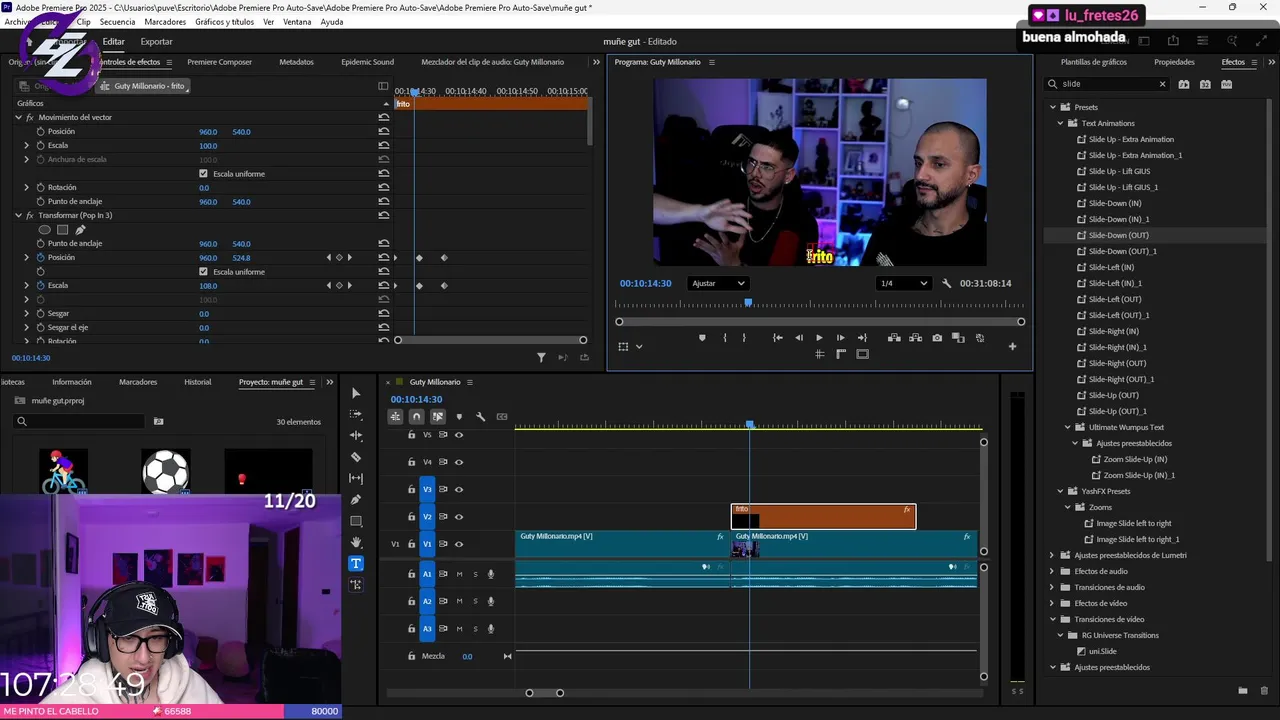Image resolution: width=1280 pixels, height=720 pixels.
Task: Click Program monitor playhead marker
Action: 748,303
